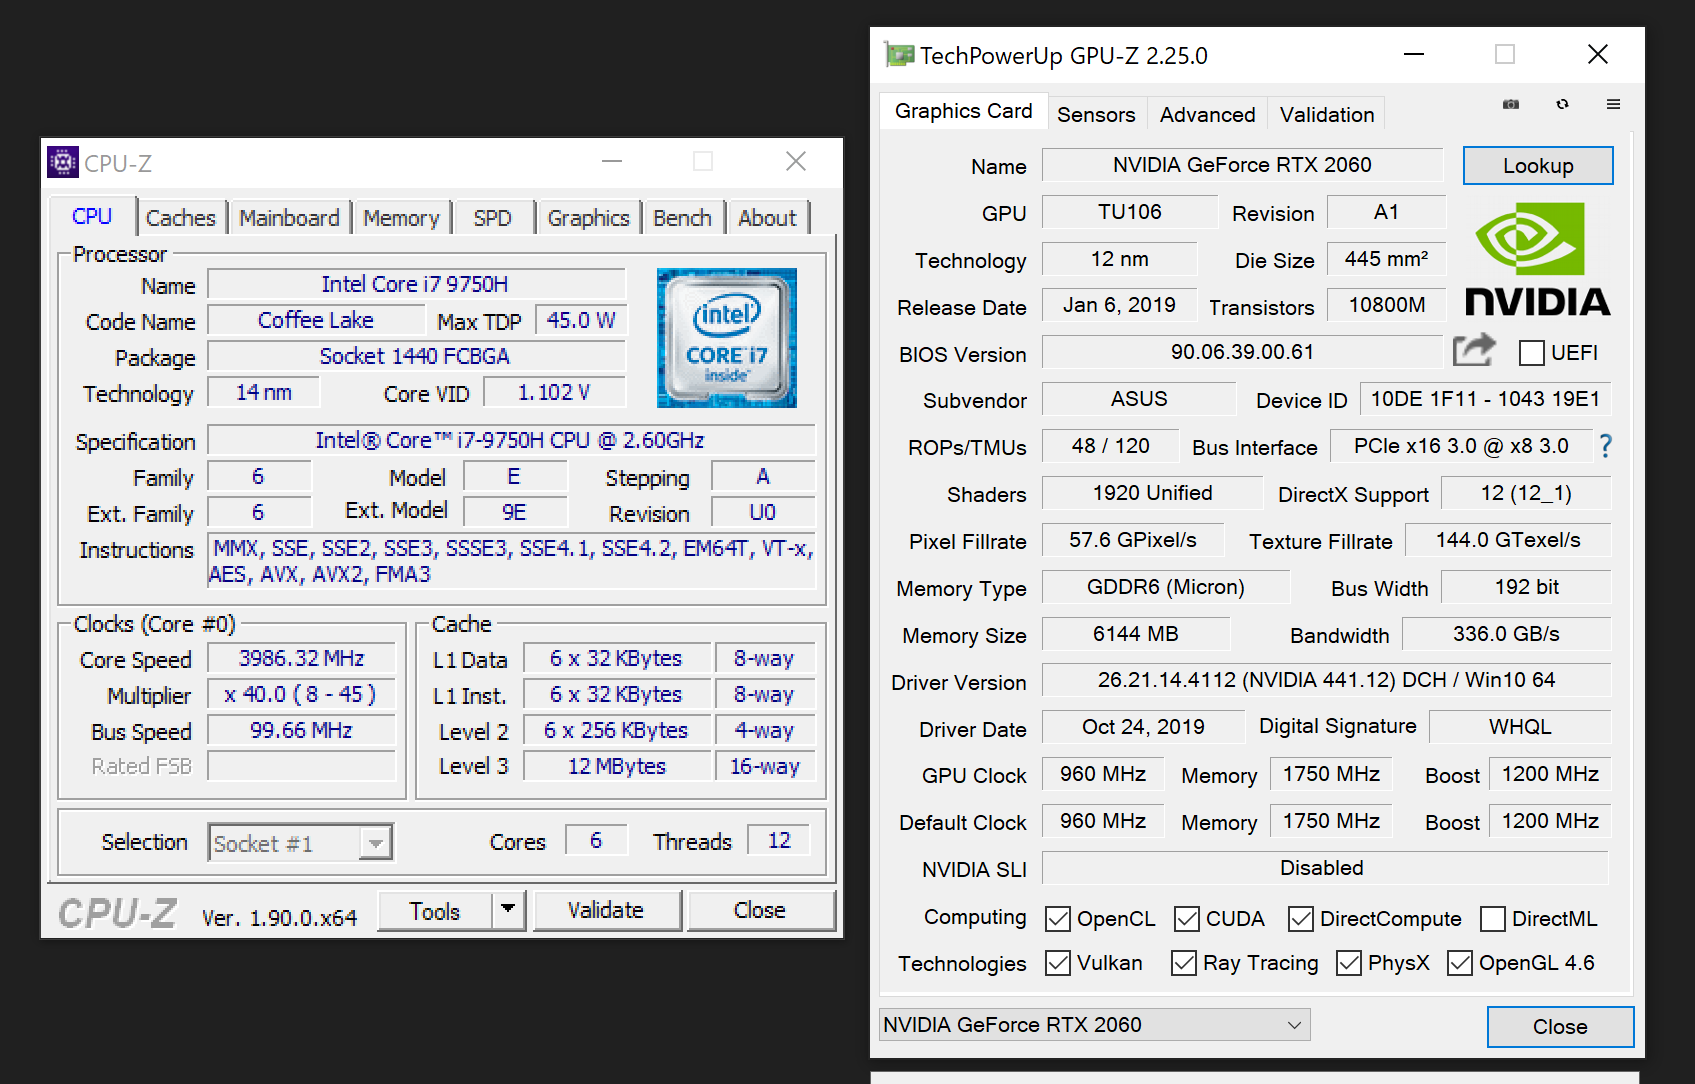Toggle the DirectML checkbox
Viewport: 1695px width, 1084px height.
pos(1493,919)
